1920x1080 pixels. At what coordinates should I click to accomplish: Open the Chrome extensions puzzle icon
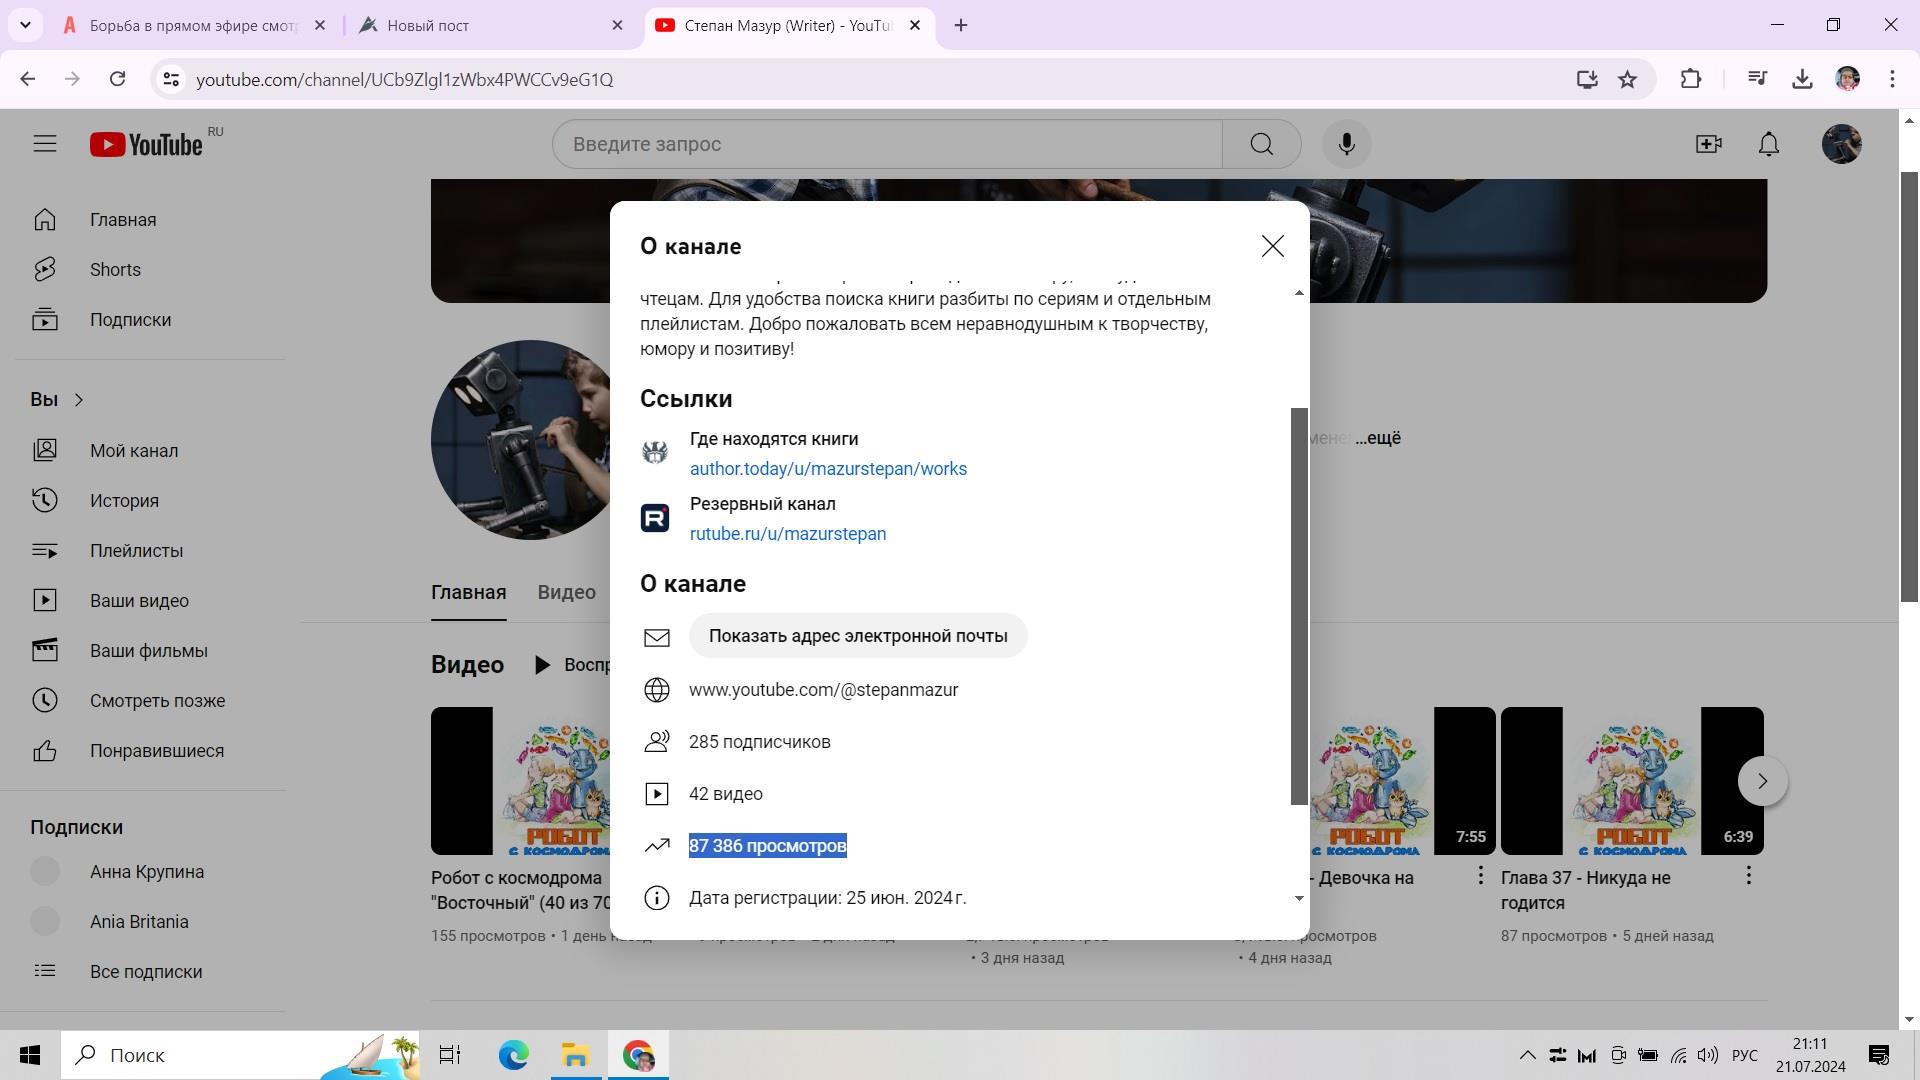click(x=1690, y=79)
